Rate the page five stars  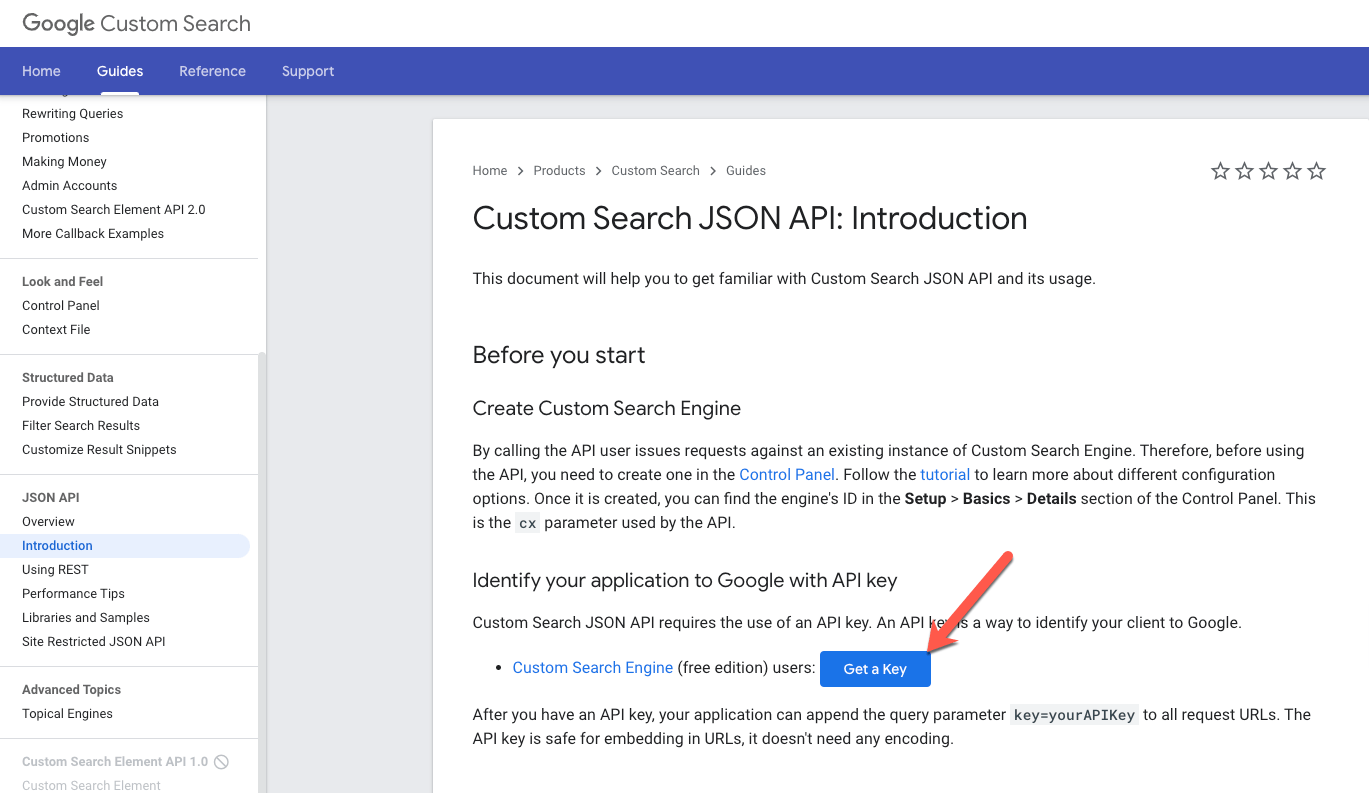(x=1316, y=171)
